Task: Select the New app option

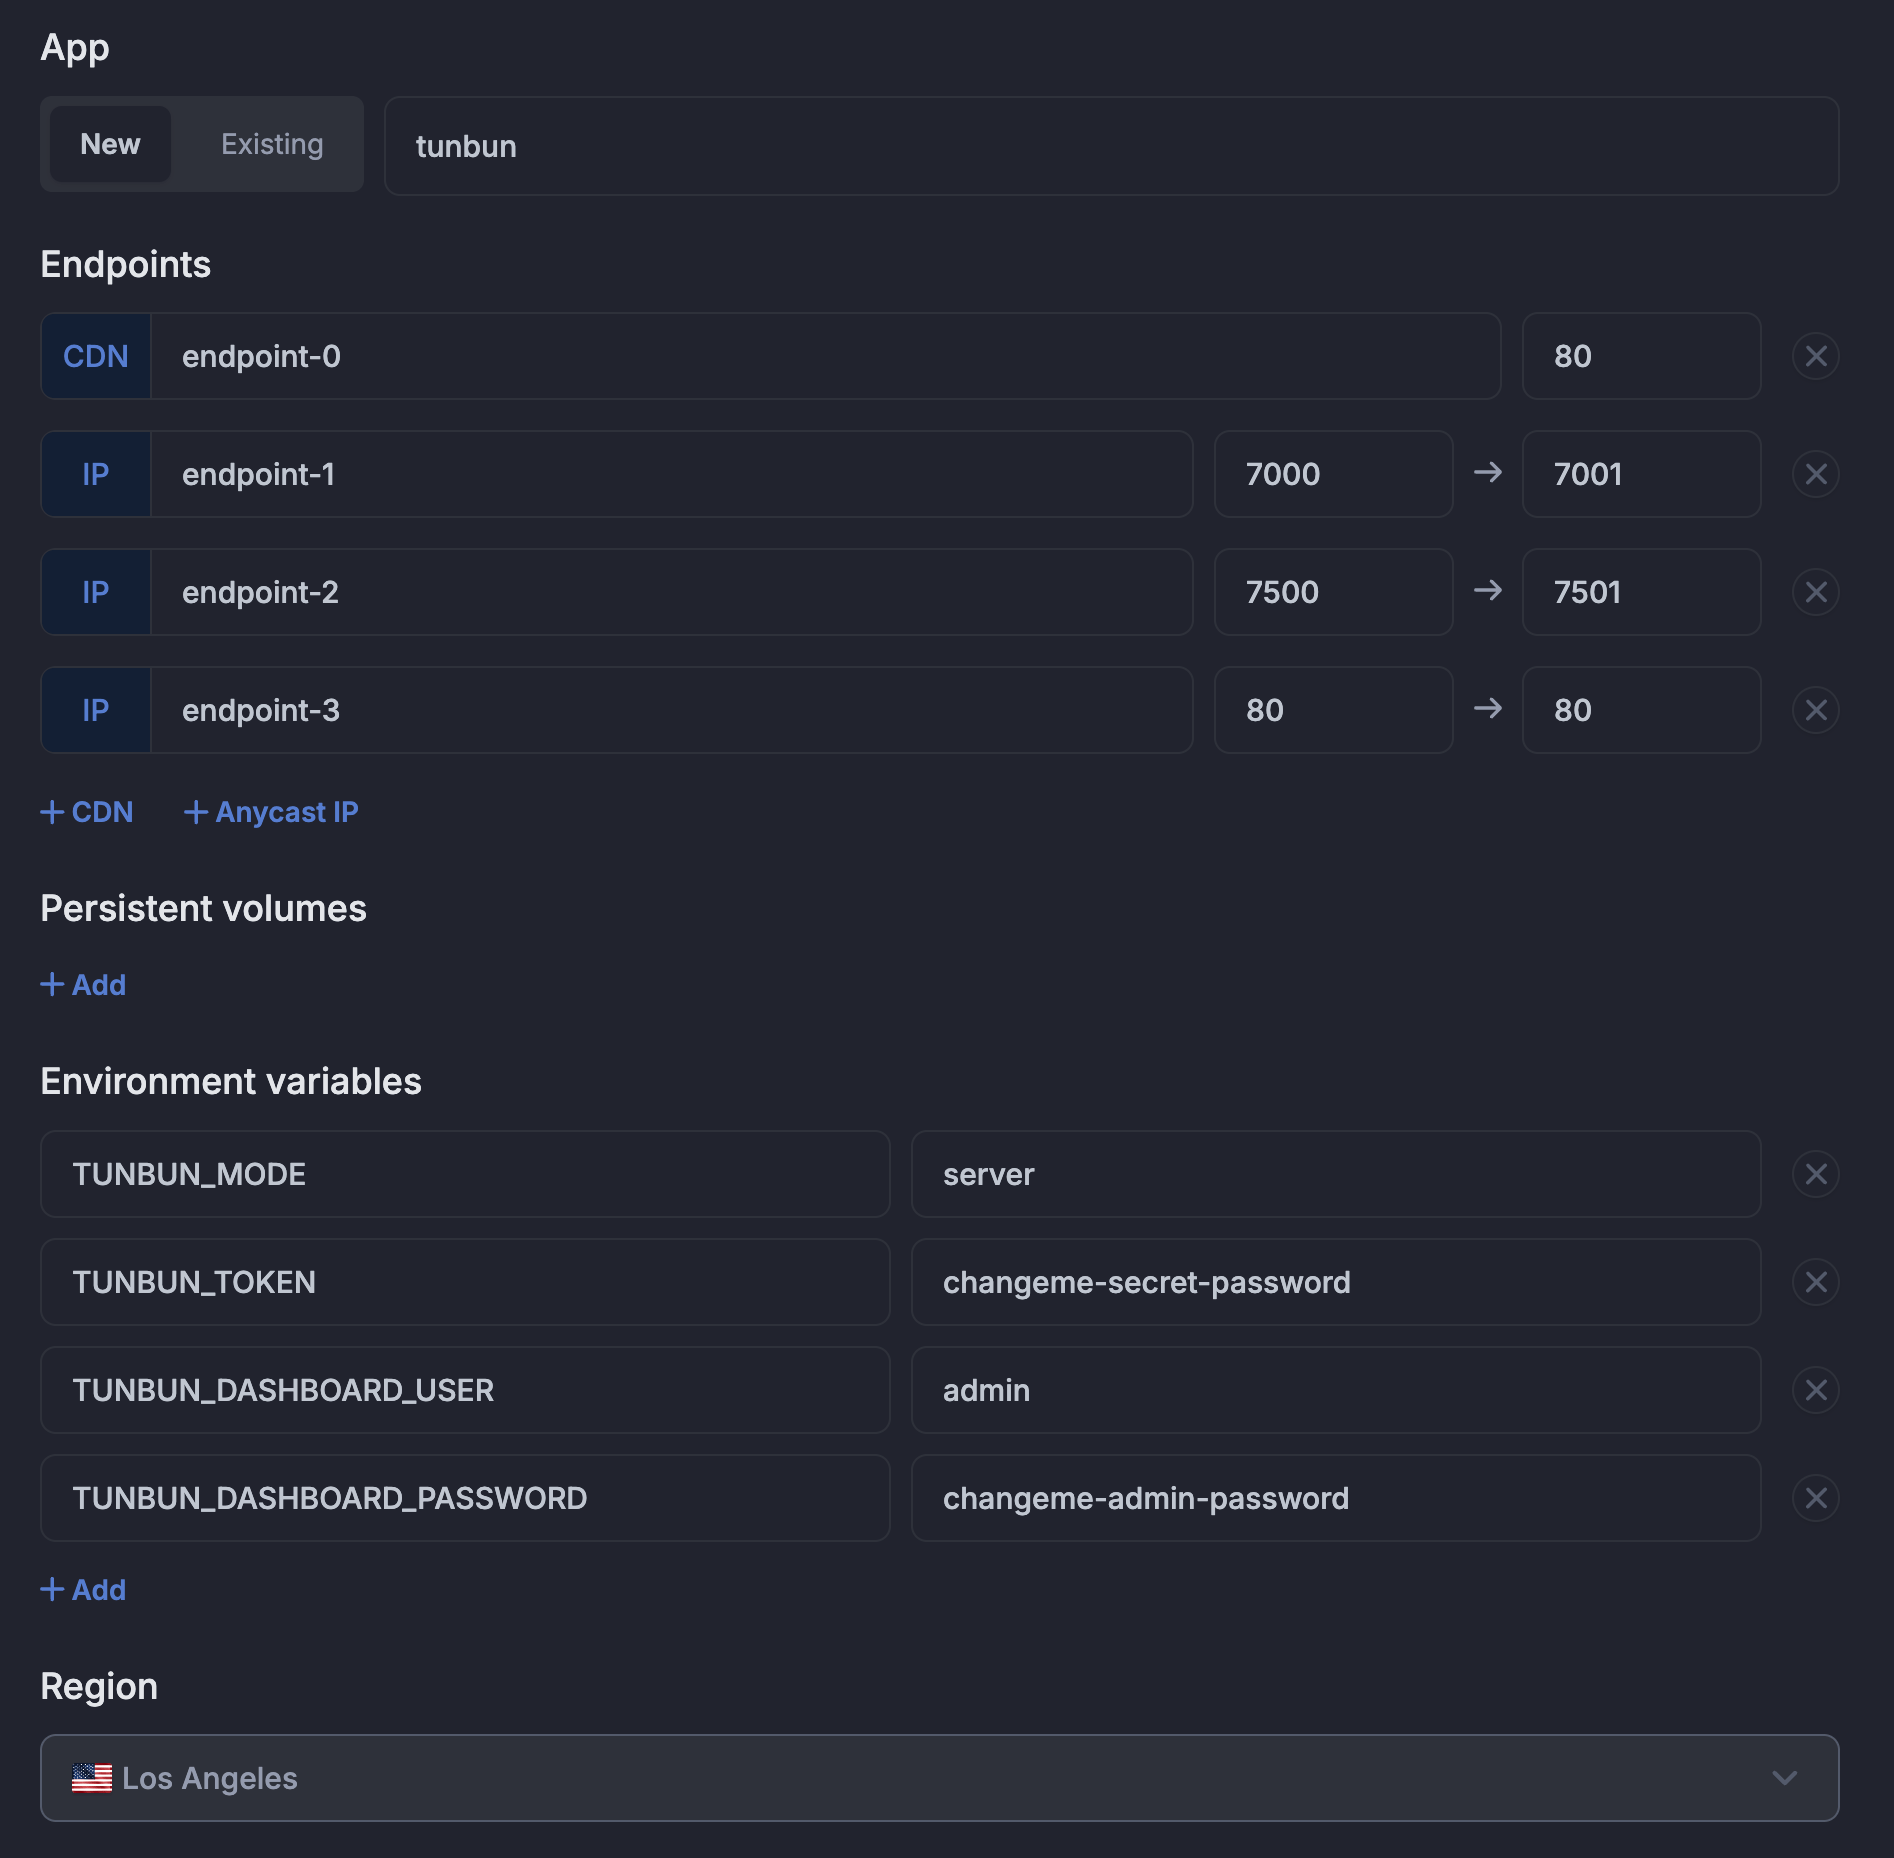Action: [110, 144]
